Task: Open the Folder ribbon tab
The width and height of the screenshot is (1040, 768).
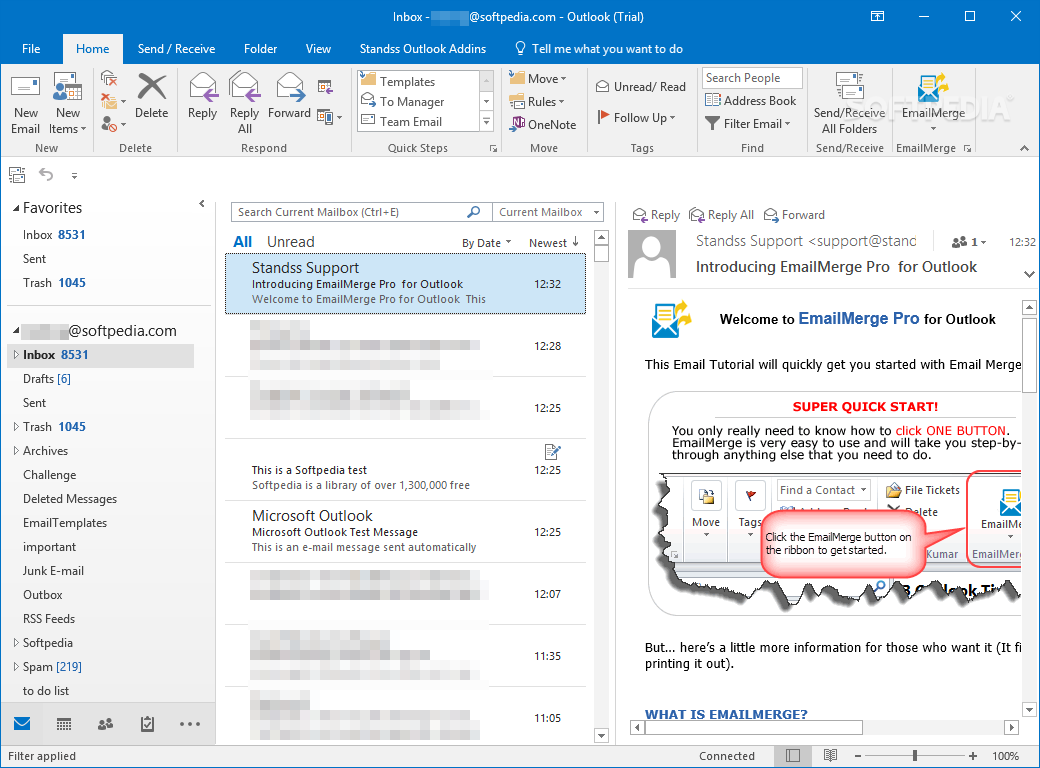Action: point(260,49)
